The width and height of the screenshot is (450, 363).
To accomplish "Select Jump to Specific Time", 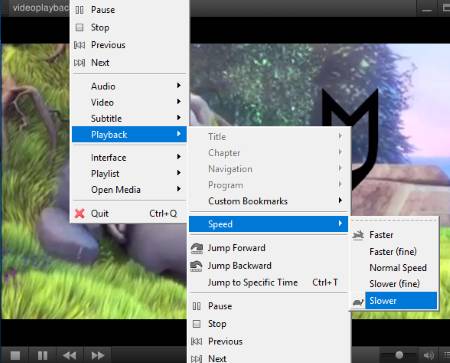I will (x=269, y=282).
